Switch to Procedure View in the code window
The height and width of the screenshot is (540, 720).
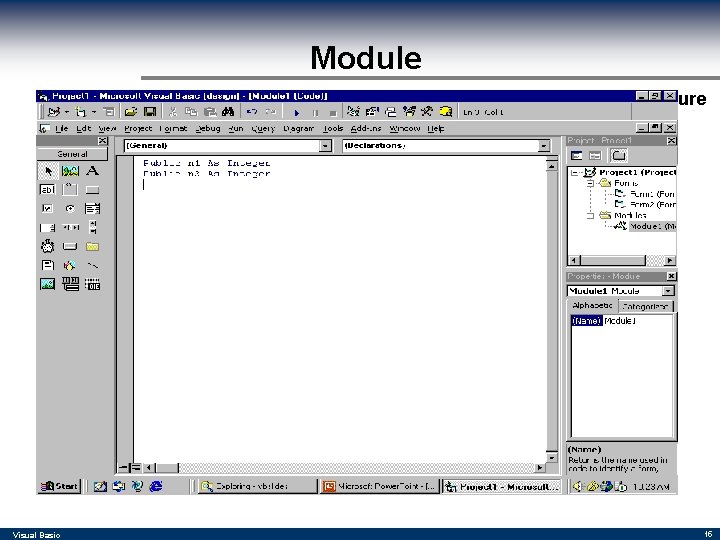click(124, 468)
